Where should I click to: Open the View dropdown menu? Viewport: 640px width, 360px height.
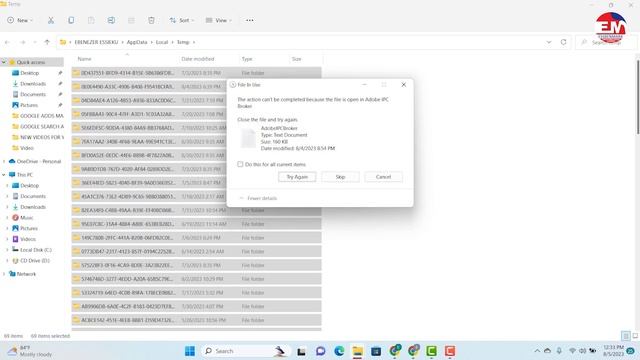click(x=219, y=20)
